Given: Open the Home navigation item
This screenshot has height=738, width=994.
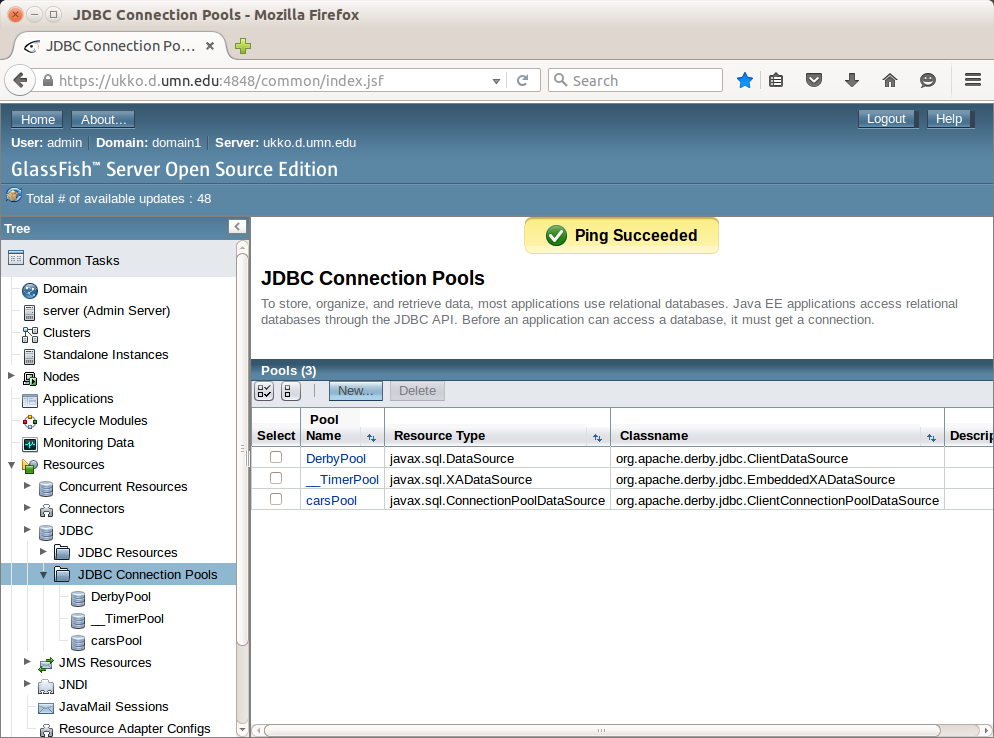Looking at the screenshot, I should [36, 119].
